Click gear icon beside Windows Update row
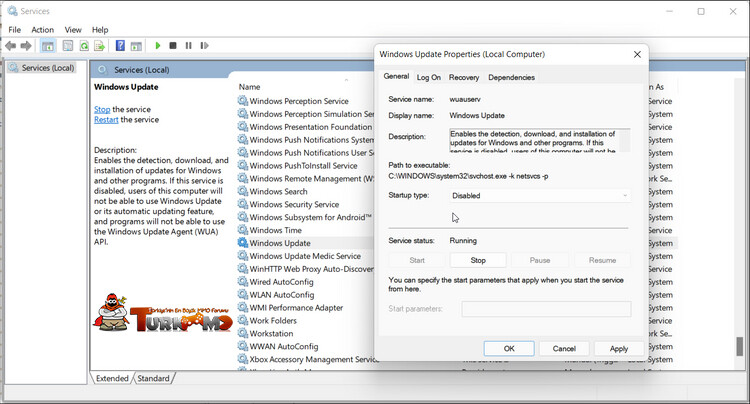 click(243, 243)
